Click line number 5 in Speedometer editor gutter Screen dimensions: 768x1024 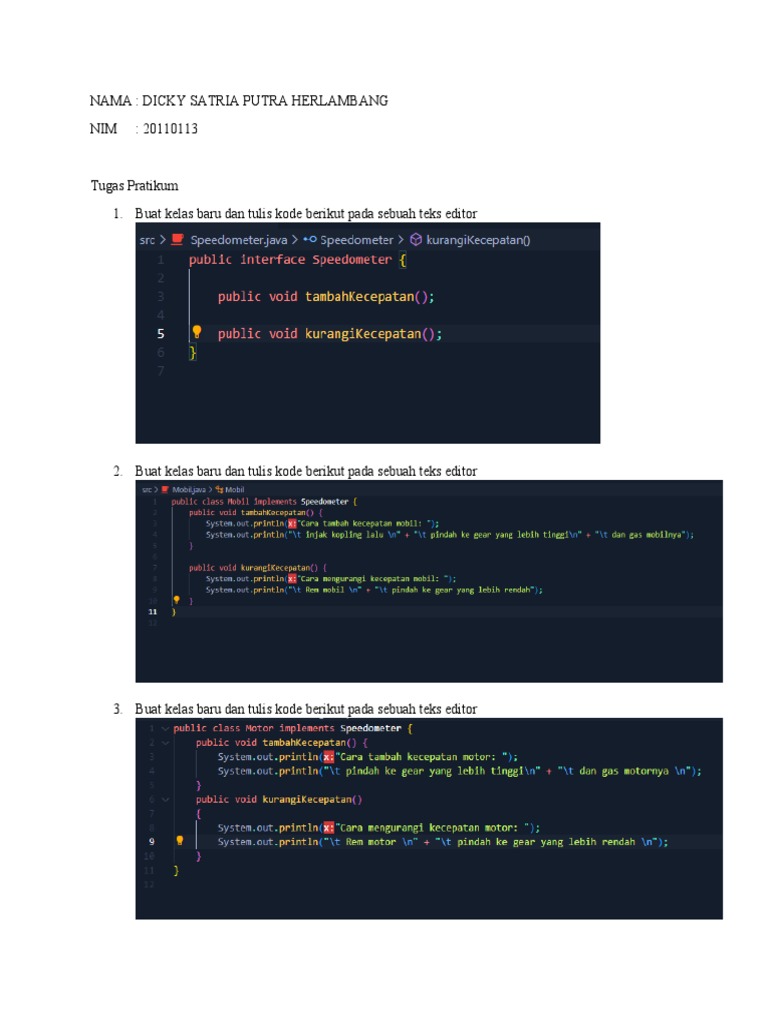[161, 334]
